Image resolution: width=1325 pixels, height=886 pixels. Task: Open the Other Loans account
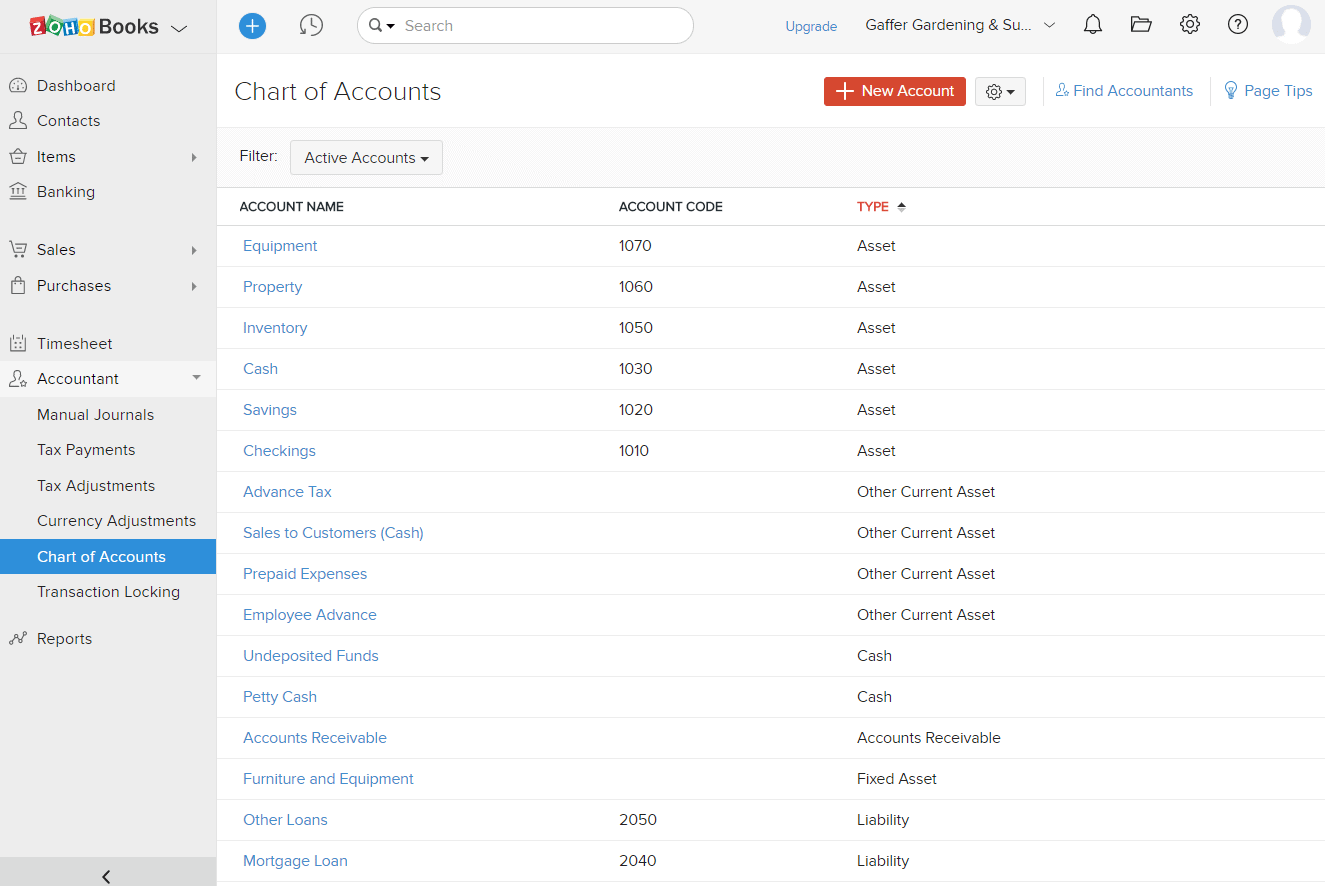[x=285, y=820]
